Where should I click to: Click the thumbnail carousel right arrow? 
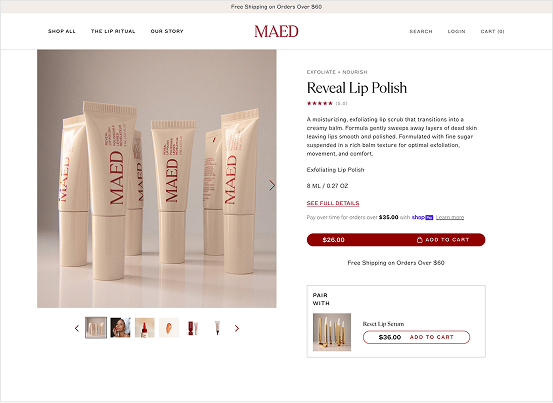(237, 328)
